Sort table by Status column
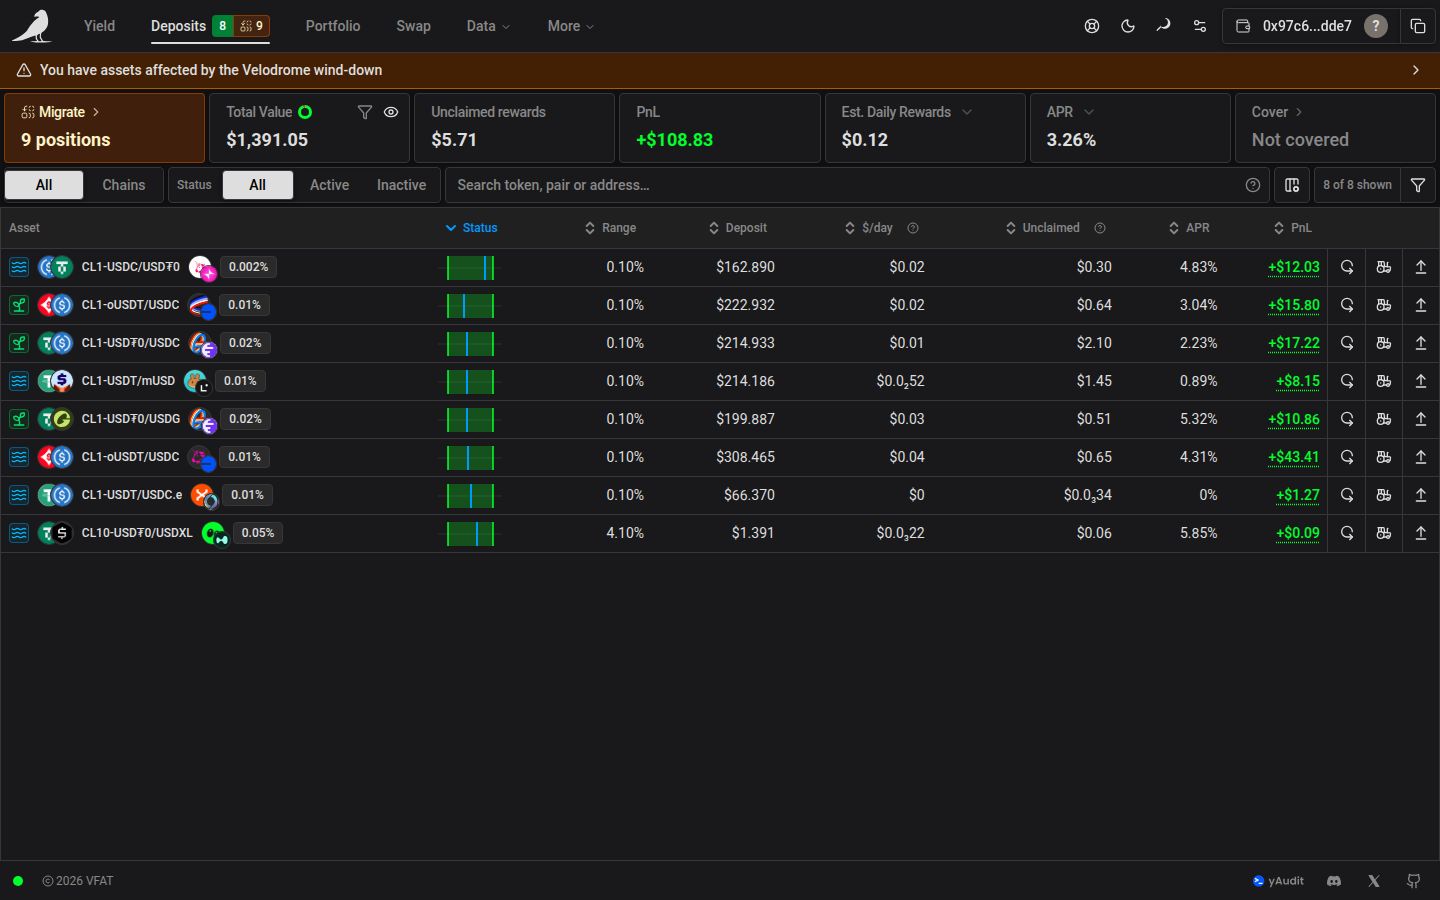 click(x=472, y=228)
